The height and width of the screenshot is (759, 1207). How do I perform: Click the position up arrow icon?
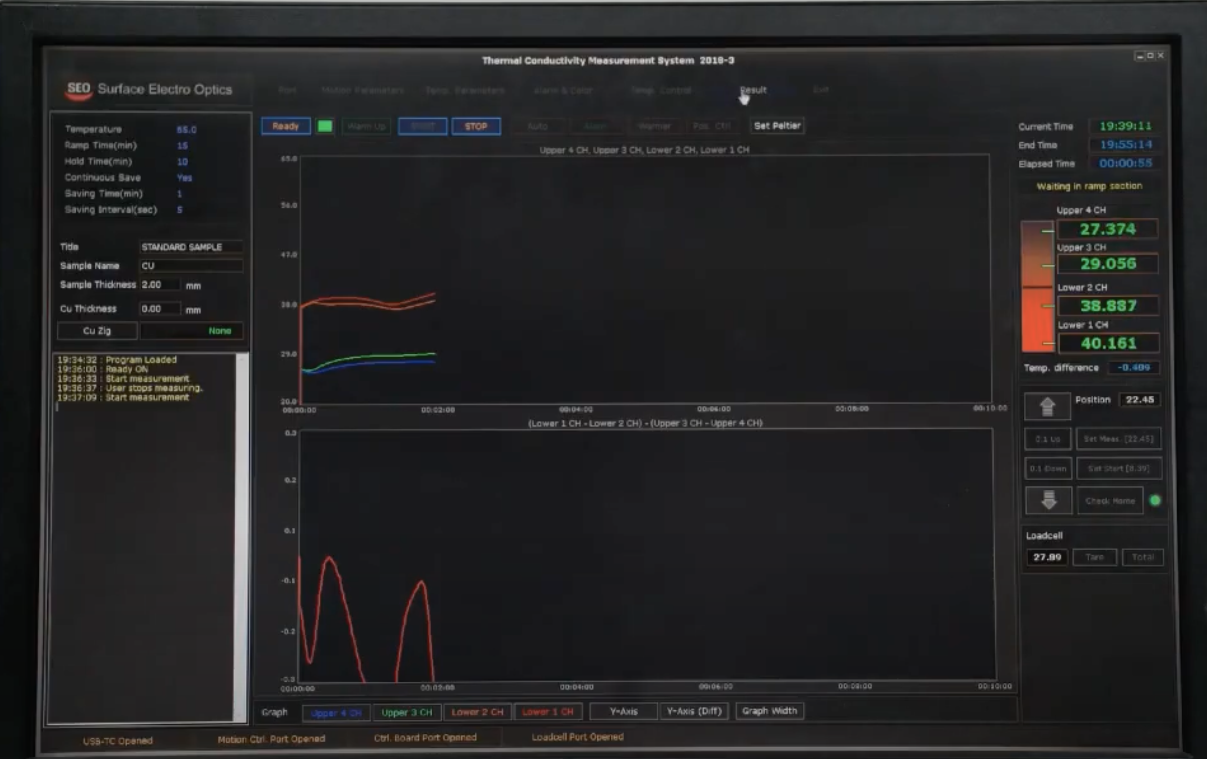[1048, 406]
